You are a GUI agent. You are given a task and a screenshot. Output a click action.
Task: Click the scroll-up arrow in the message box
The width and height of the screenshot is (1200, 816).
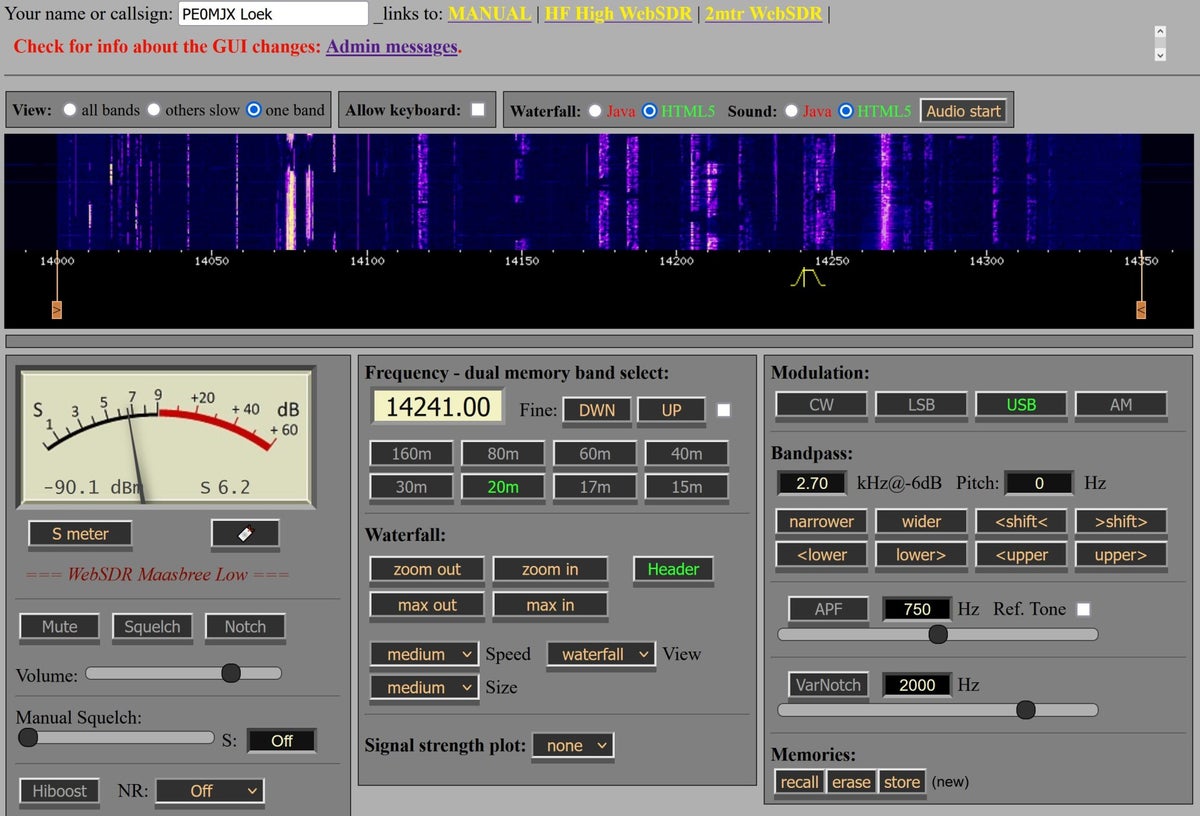click(x=1160, y=33)
